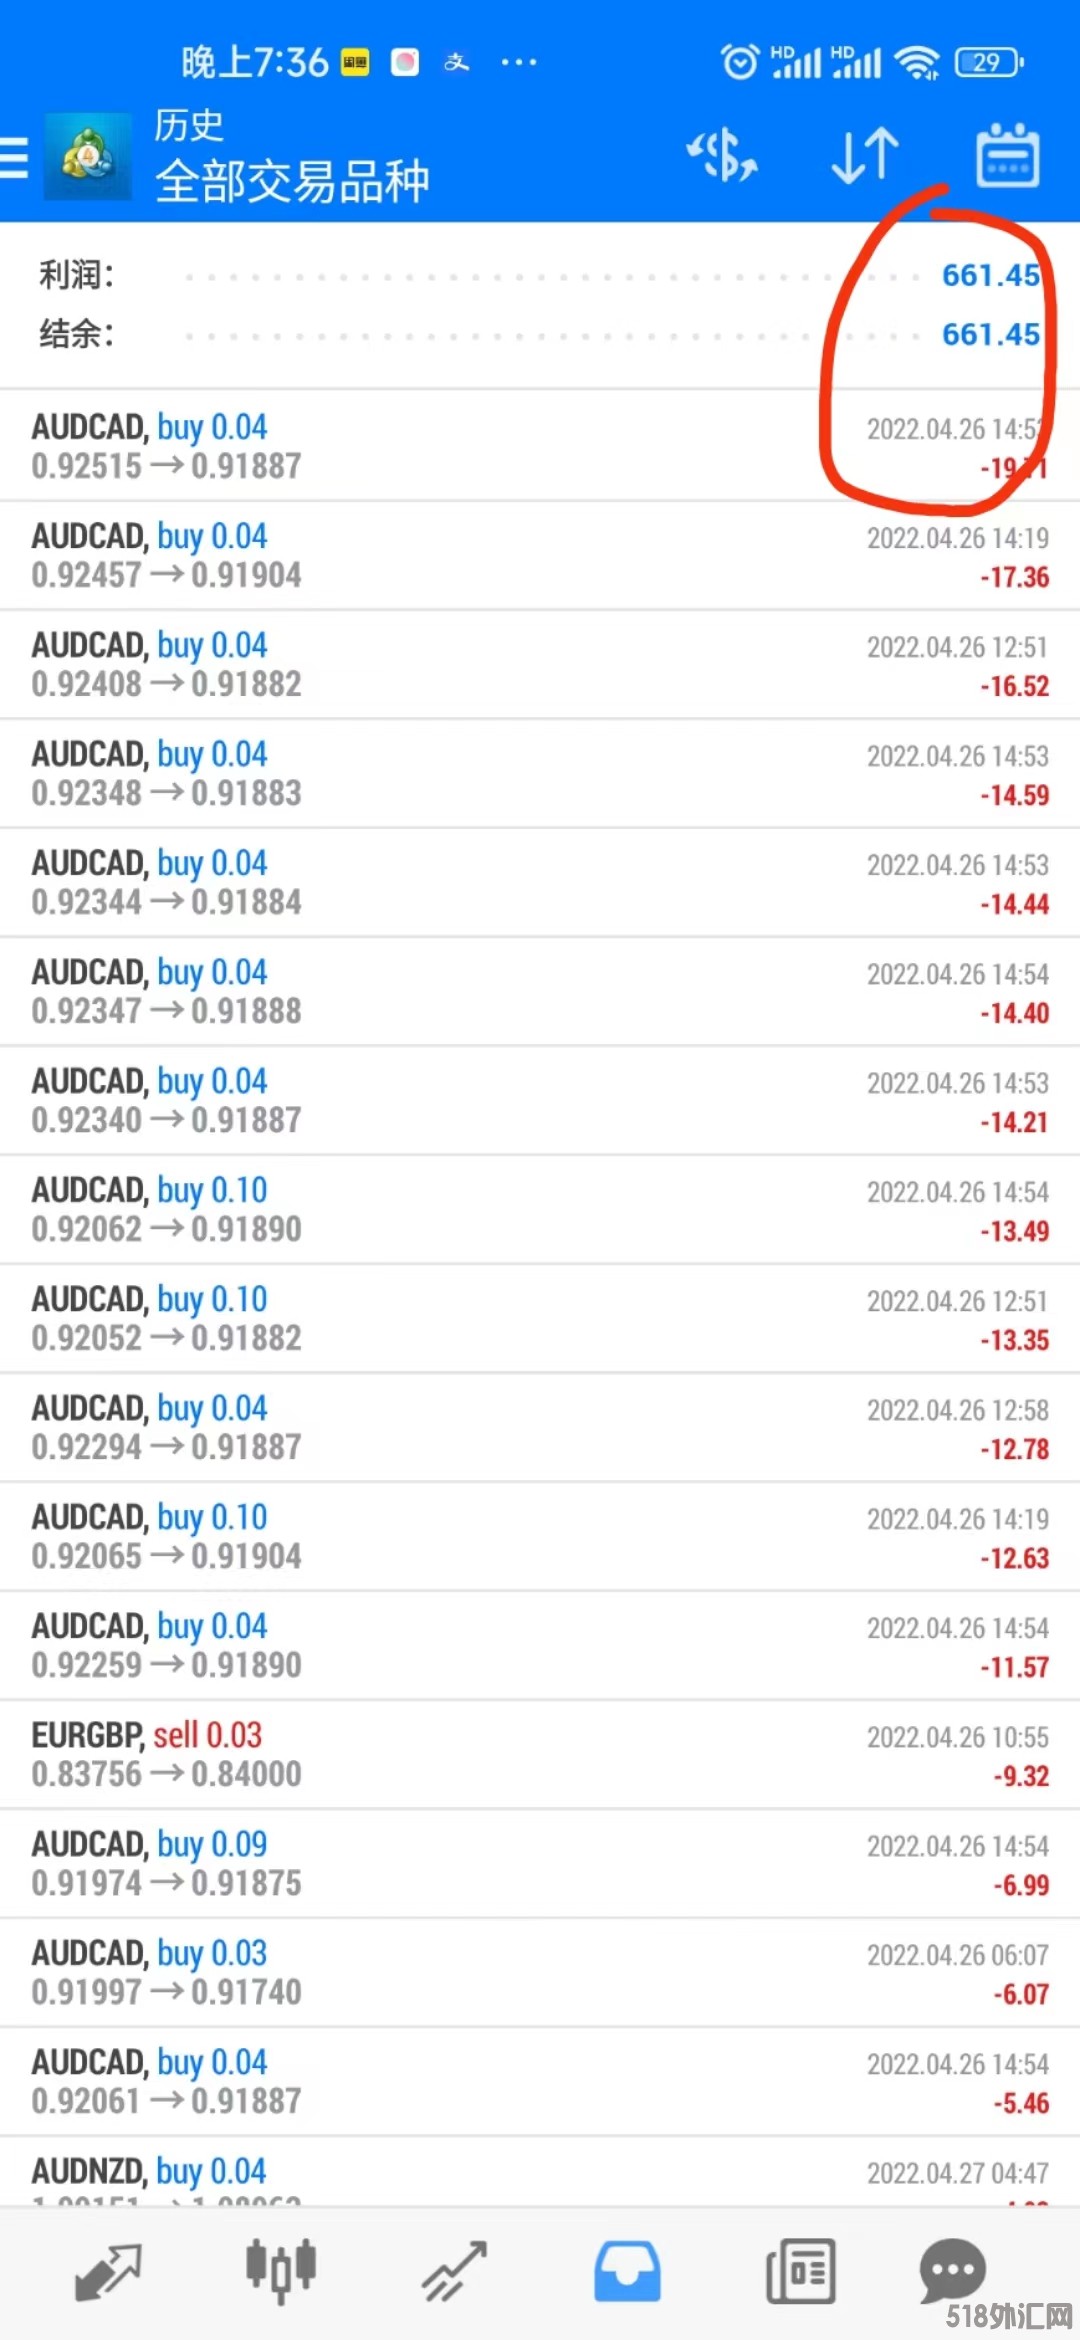The image size is (1080, 2340).
Task: Open the News tab icon
Action: [x=800, y=2272]
